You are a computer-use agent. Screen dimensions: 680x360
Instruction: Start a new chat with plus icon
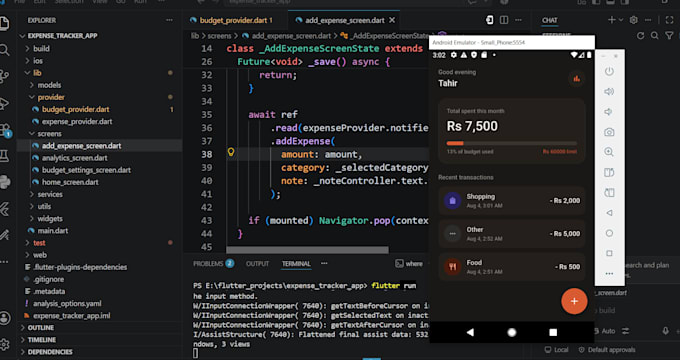[x=611, y=20]
